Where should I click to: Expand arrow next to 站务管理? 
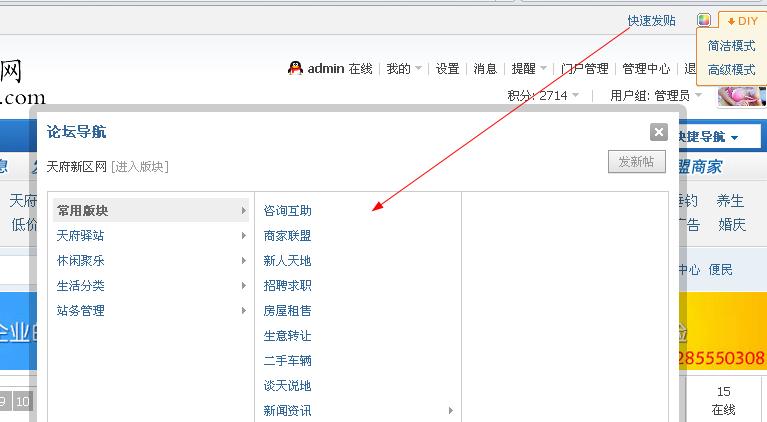click(243, 311)
